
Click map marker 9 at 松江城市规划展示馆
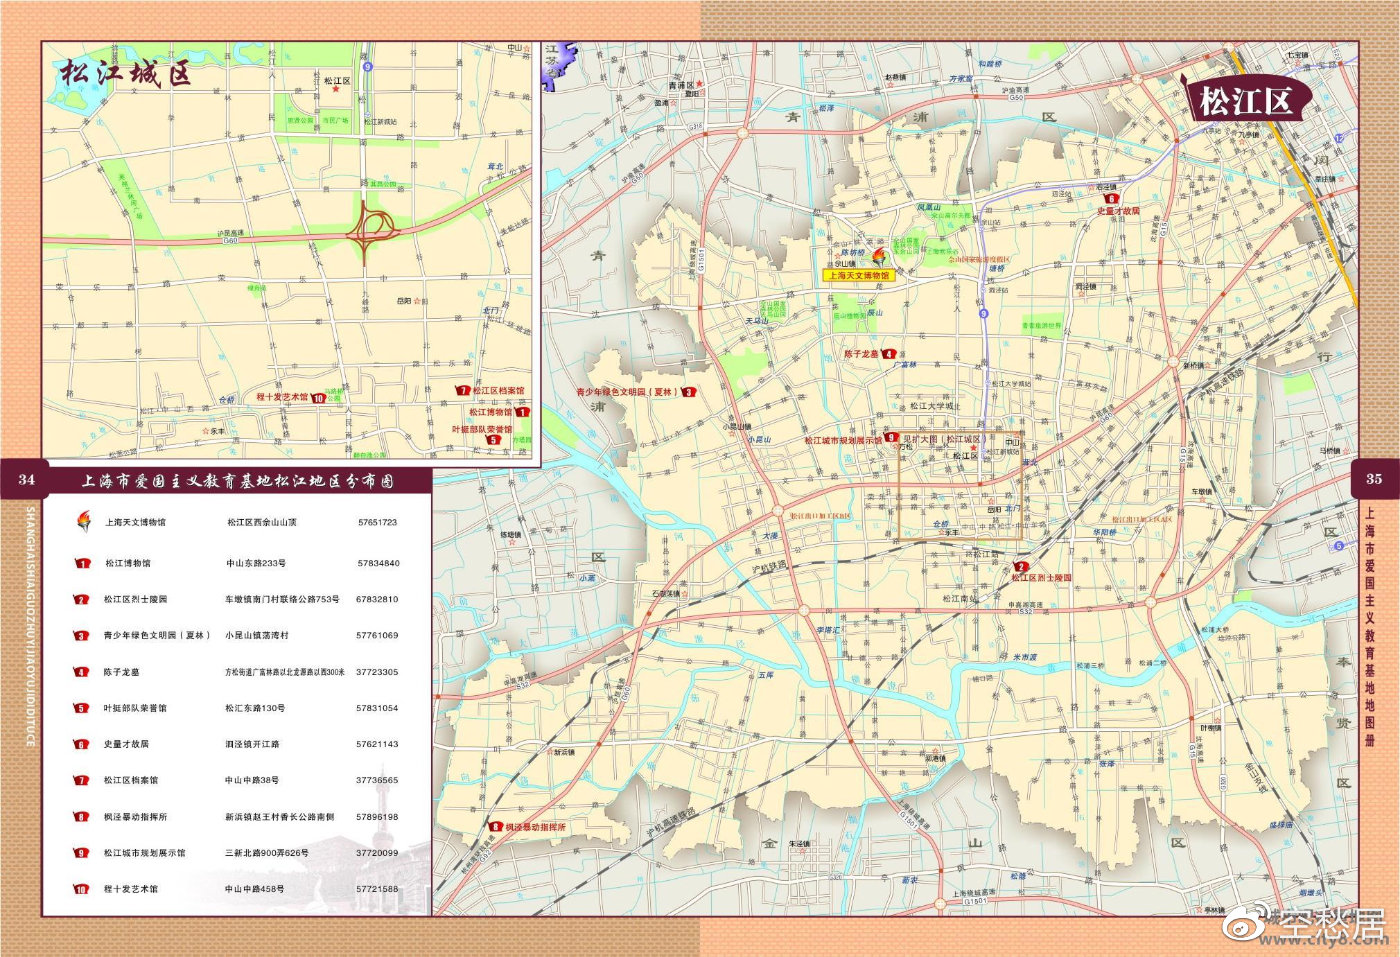click(890, 438)
